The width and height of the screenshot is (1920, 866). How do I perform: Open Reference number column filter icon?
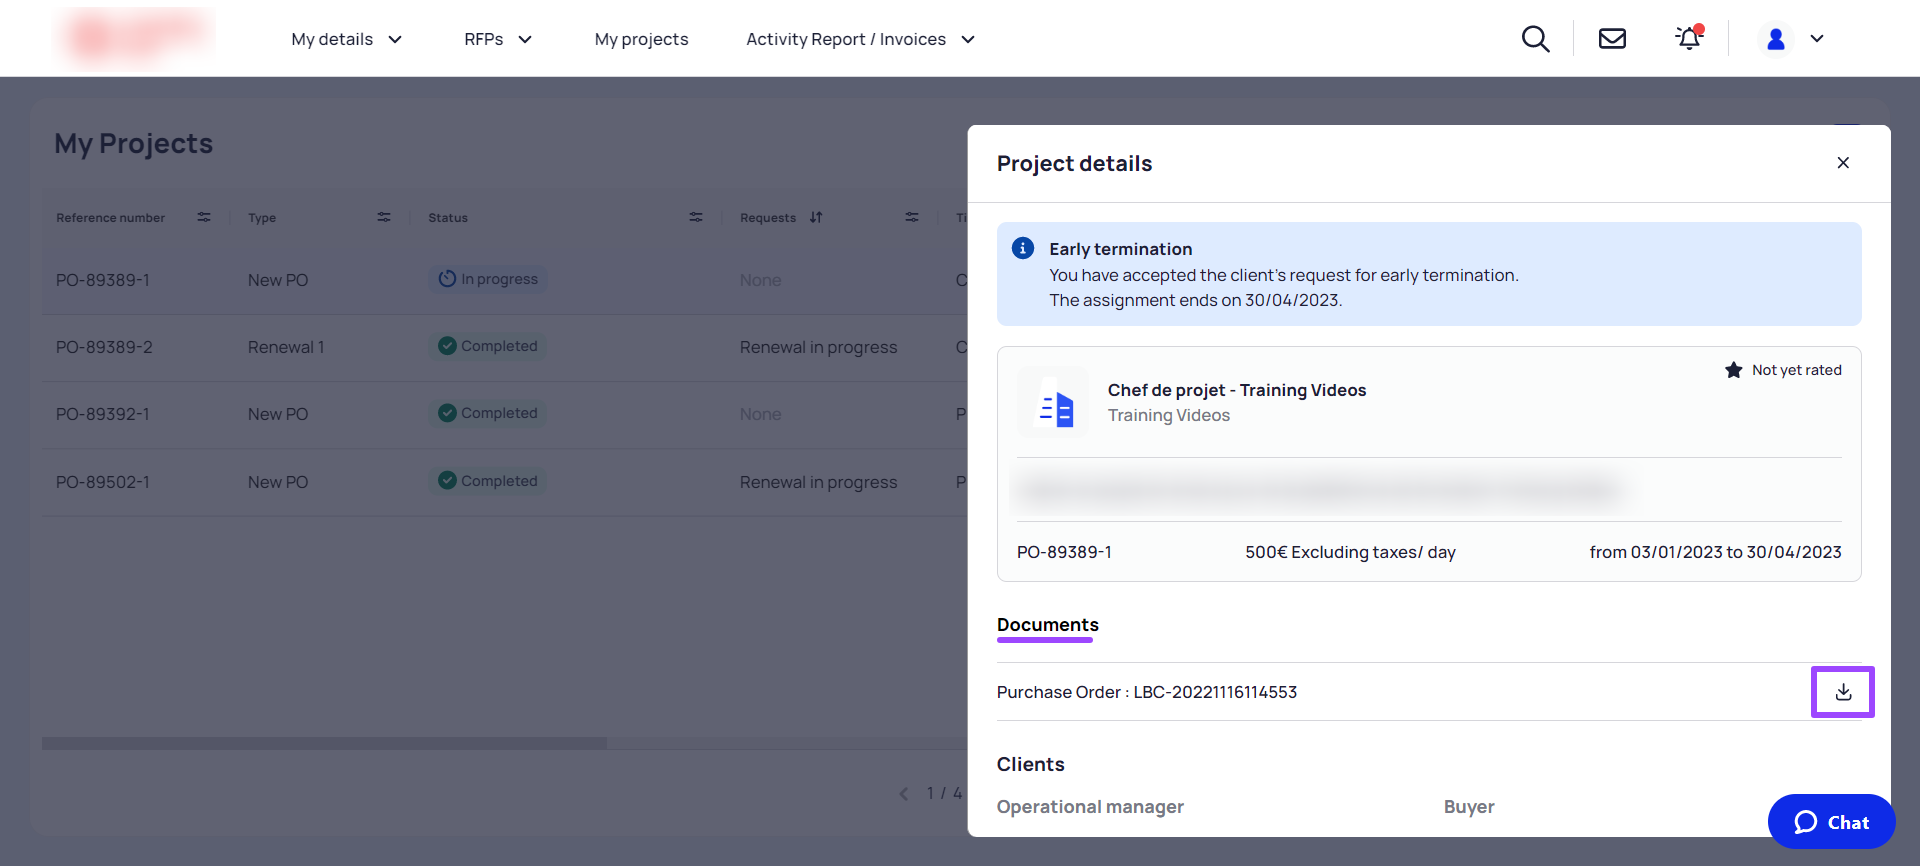point(204,217)
